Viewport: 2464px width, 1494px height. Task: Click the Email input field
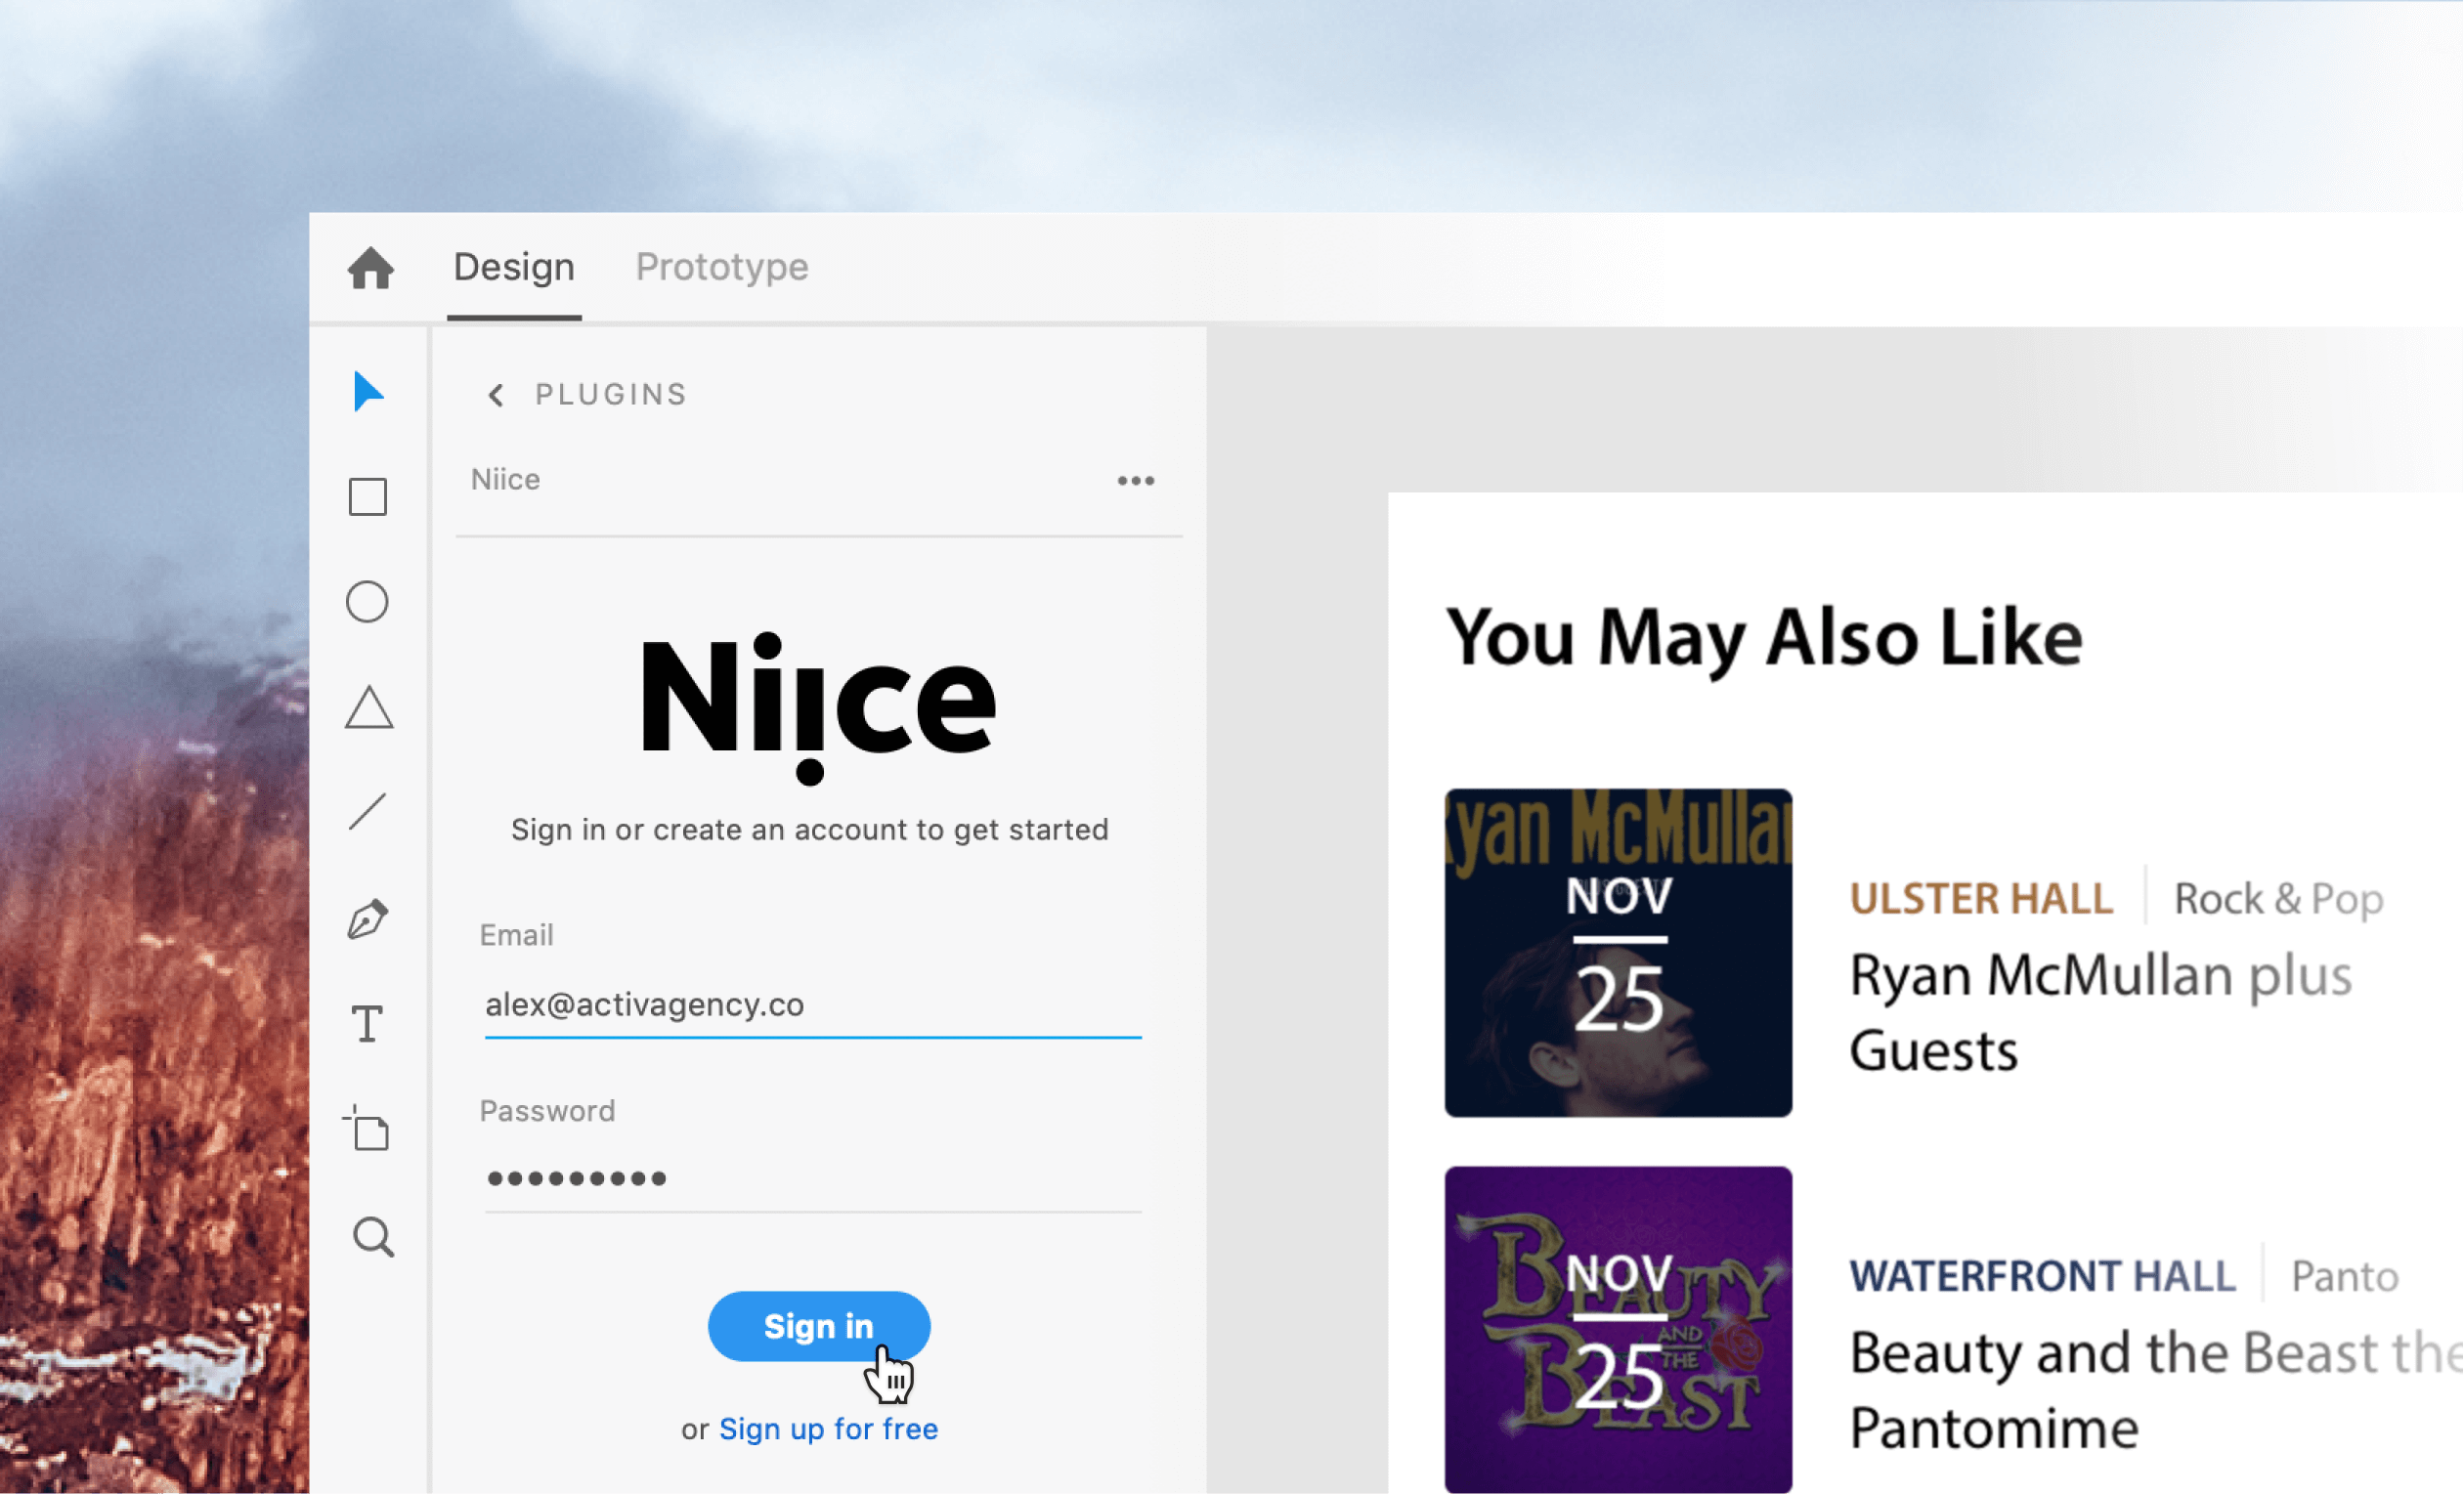click(x=813, y=1006)
